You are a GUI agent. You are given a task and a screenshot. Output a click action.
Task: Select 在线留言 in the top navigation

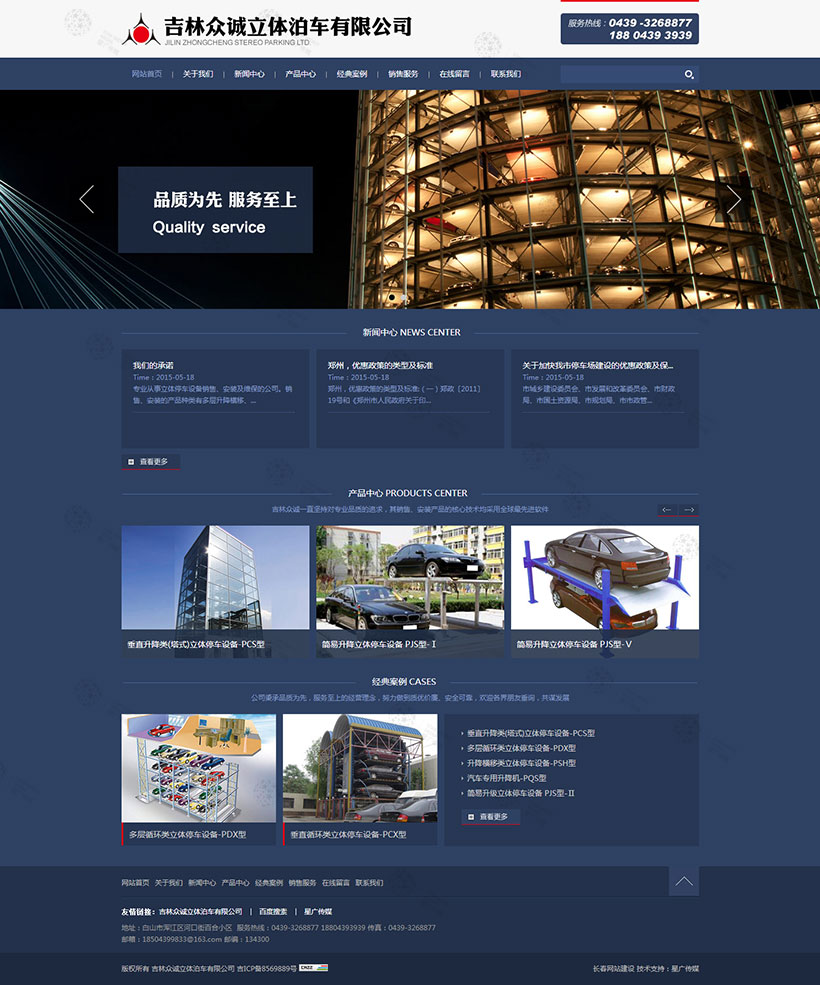click(x=454, y=74)
